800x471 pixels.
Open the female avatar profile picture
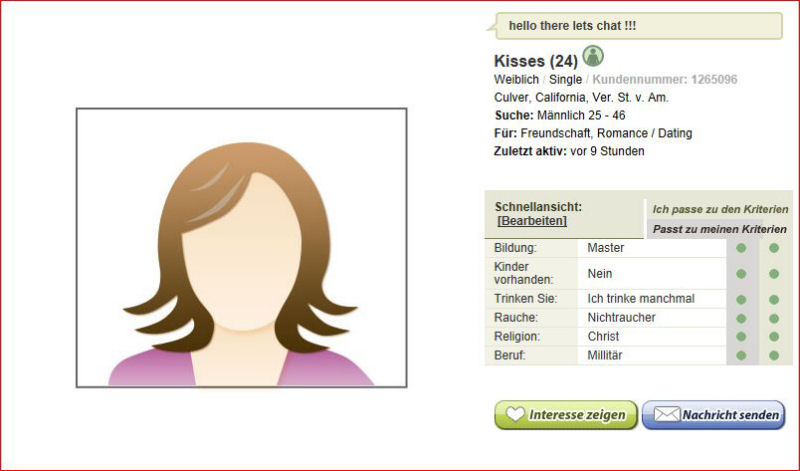click(x=241, y=247)
